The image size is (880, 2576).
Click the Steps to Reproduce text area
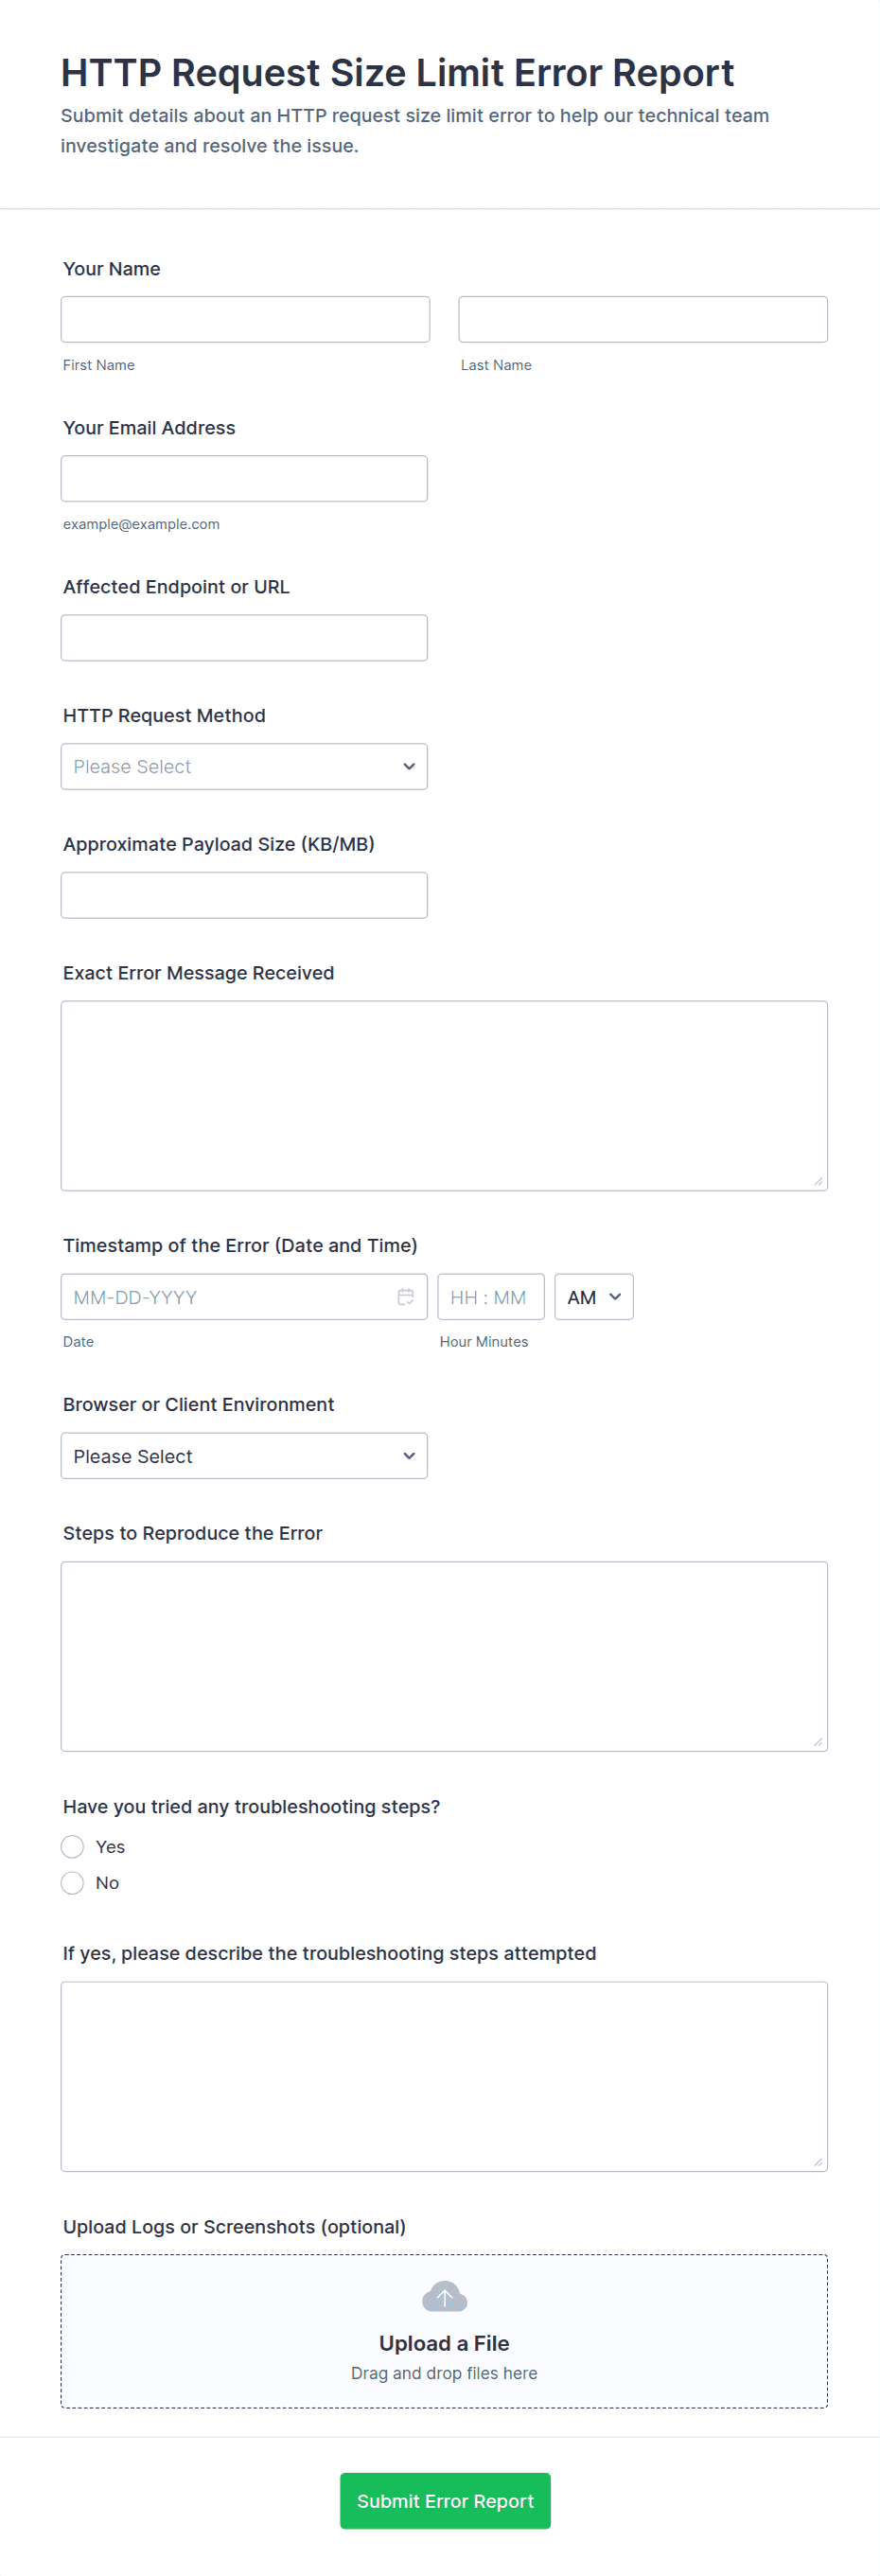coord(444,1657)
